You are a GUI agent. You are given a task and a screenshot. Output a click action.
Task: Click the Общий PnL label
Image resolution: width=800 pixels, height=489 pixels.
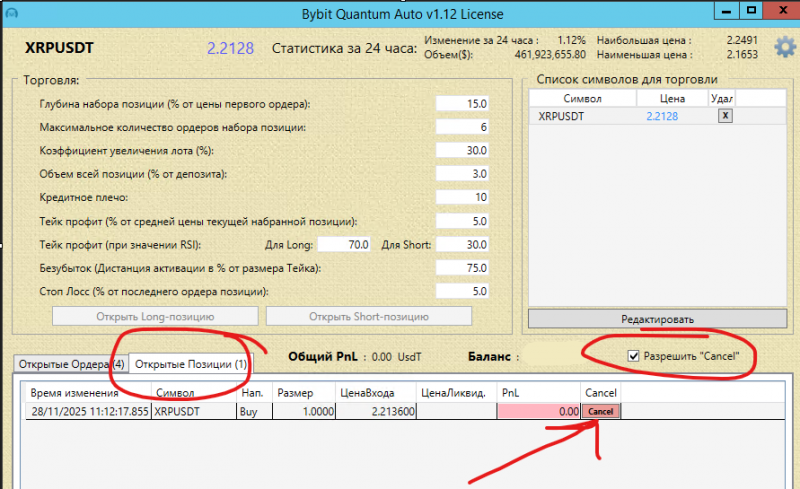(x=323, y=357)
